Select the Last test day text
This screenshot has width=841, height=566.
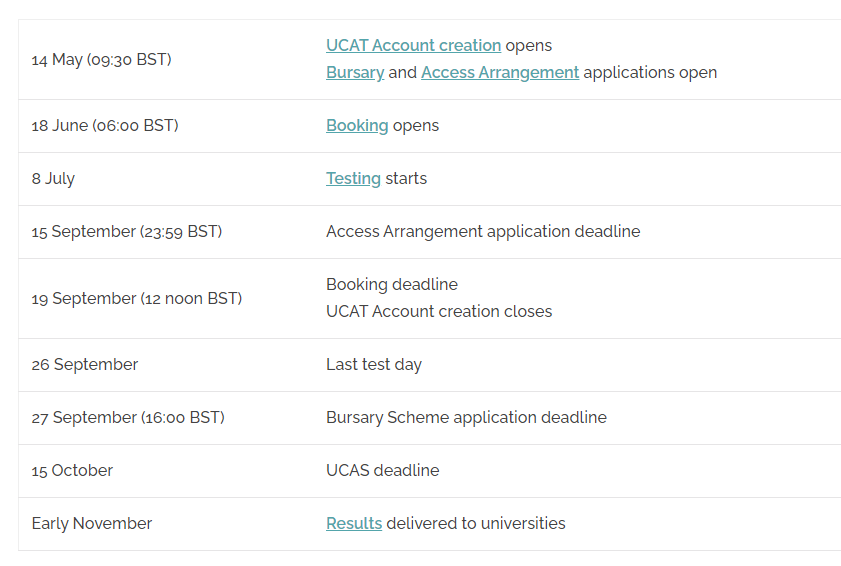[374, 365]
